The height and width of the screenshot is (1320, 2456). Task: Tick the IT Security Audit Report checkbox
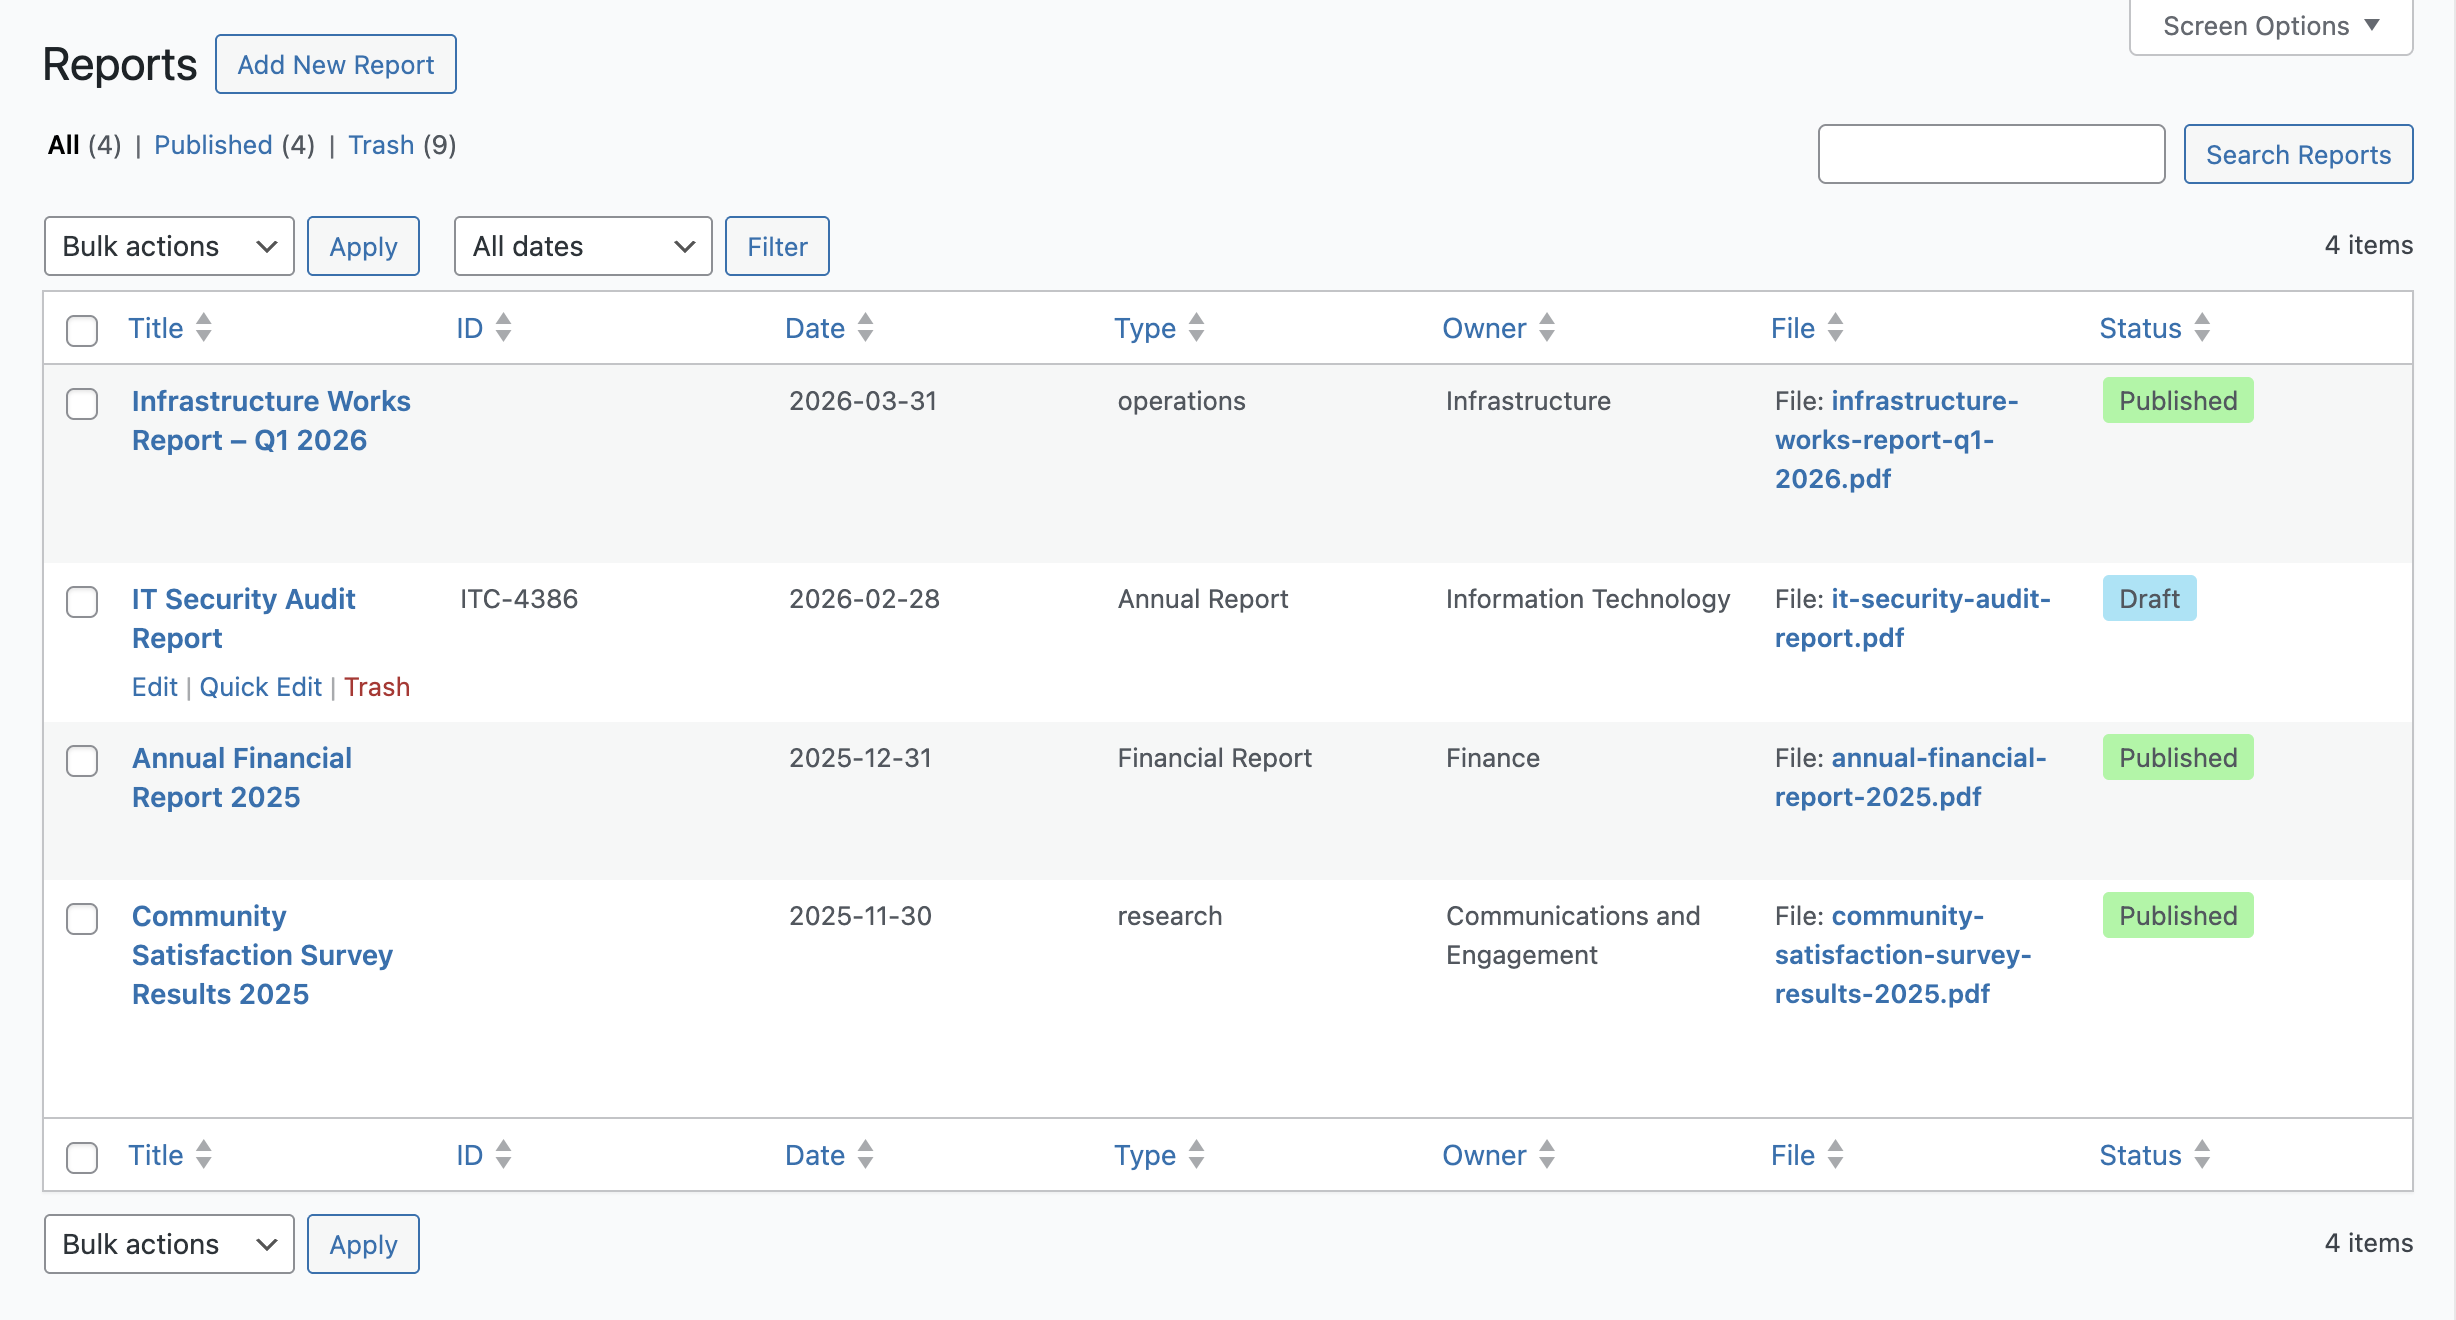82,602
